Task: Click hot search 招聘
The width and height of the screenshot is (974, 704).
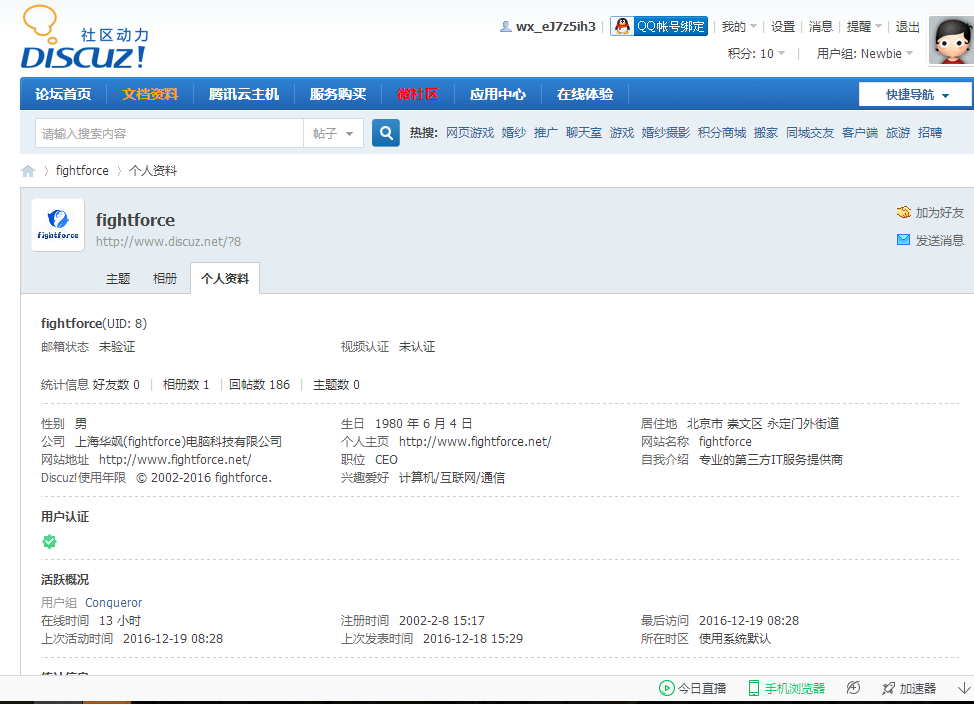Action: point(930,132)
